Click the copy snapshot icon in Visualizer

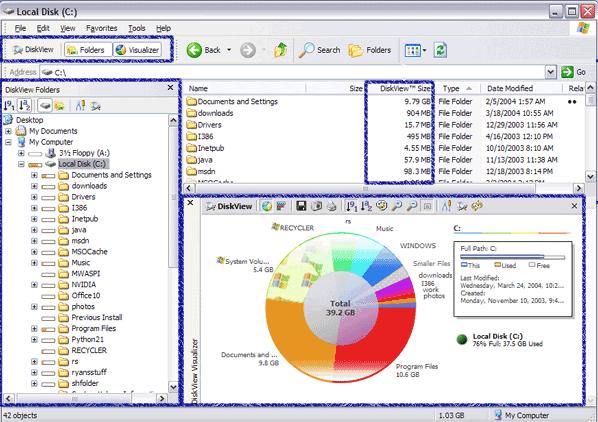pyautogui.click(x=317, y=206)
